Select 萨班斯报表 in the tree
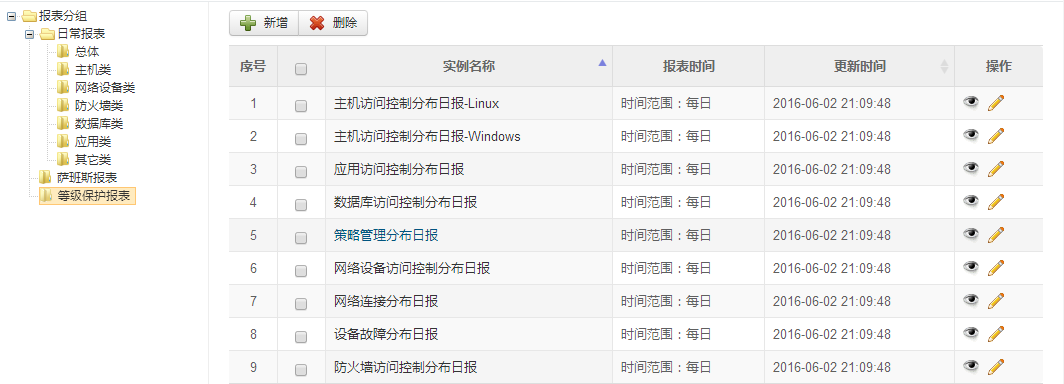Image resolution: width=1064 pixels, height=384 pixels. point(87,178)
